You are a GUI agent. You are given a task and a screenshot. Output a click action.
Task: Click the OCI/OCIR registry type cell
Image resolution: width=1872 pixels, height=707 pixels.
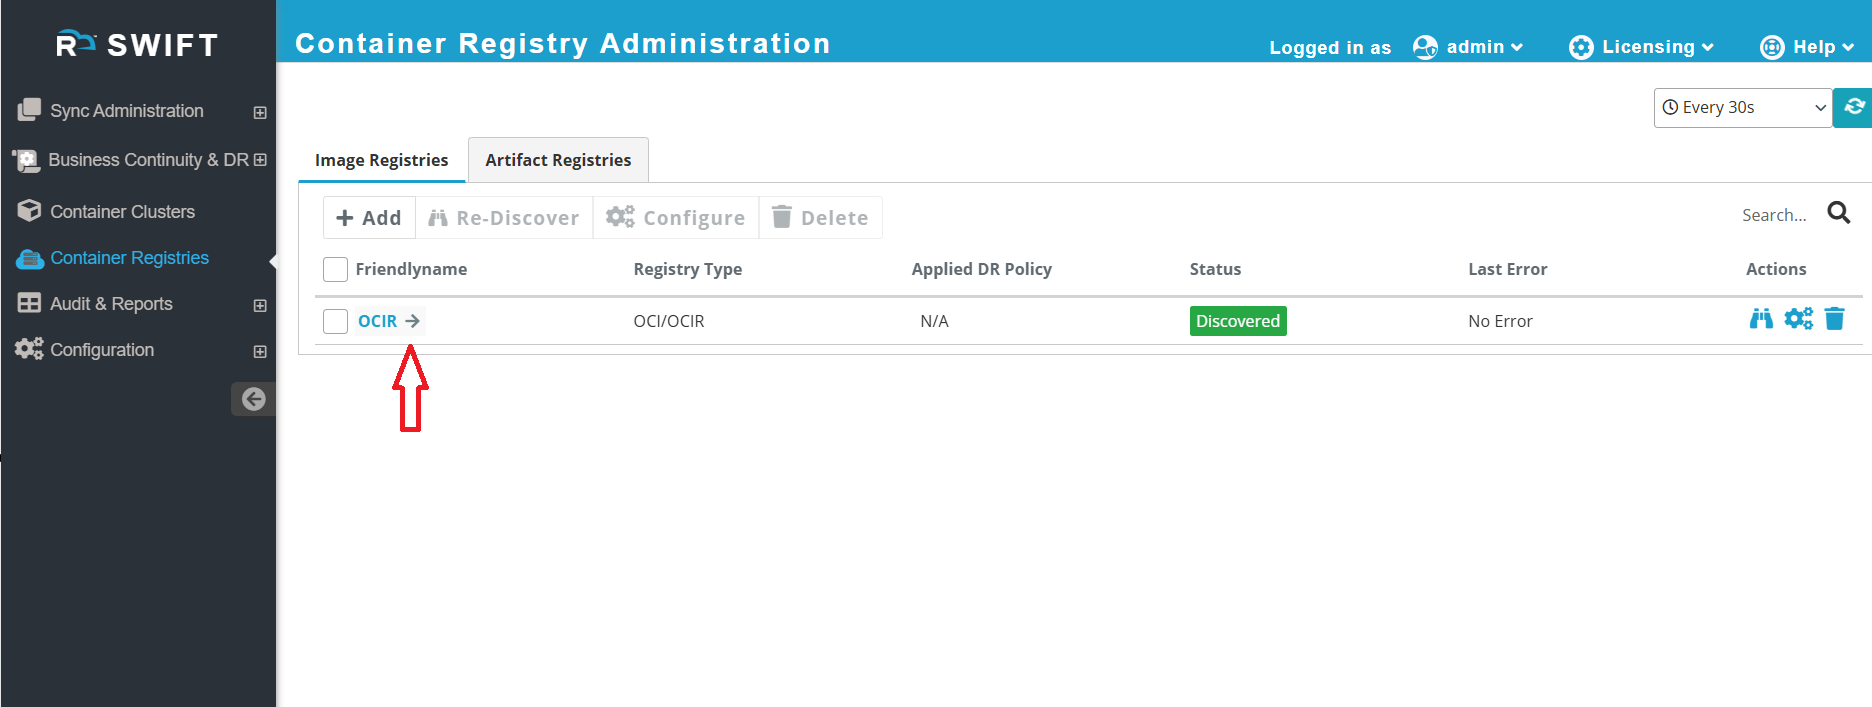tap(669, 321)
